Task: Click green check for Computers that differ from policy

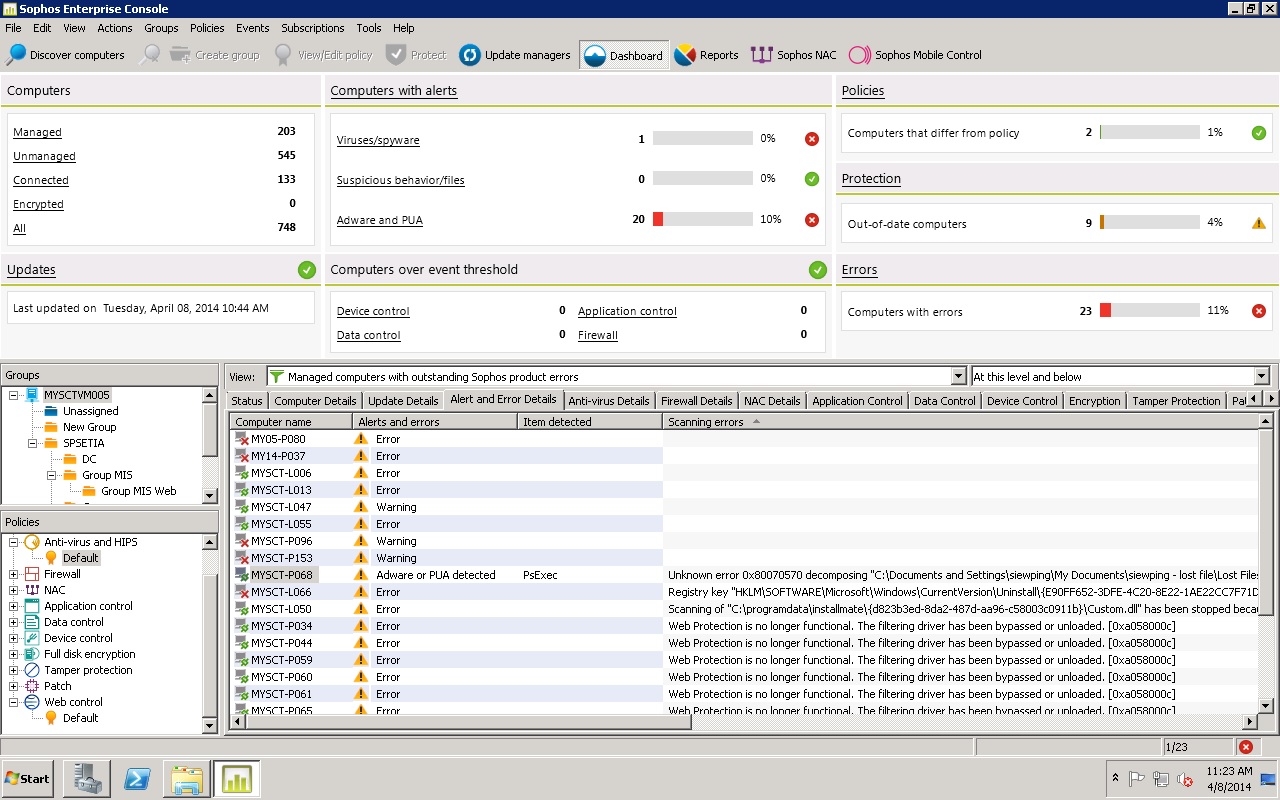Action: [1259, 132]
